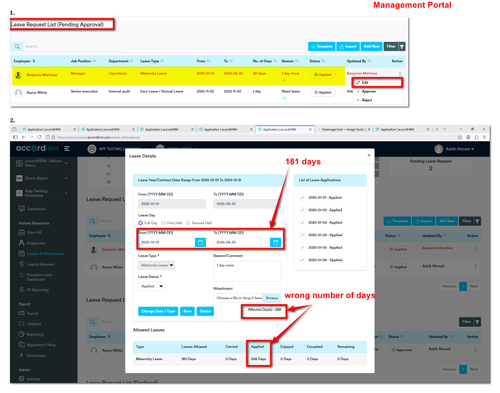Open the calendar picker for the editable To date
The height and width of the screenshot is (393, 500).
(275, 242)
